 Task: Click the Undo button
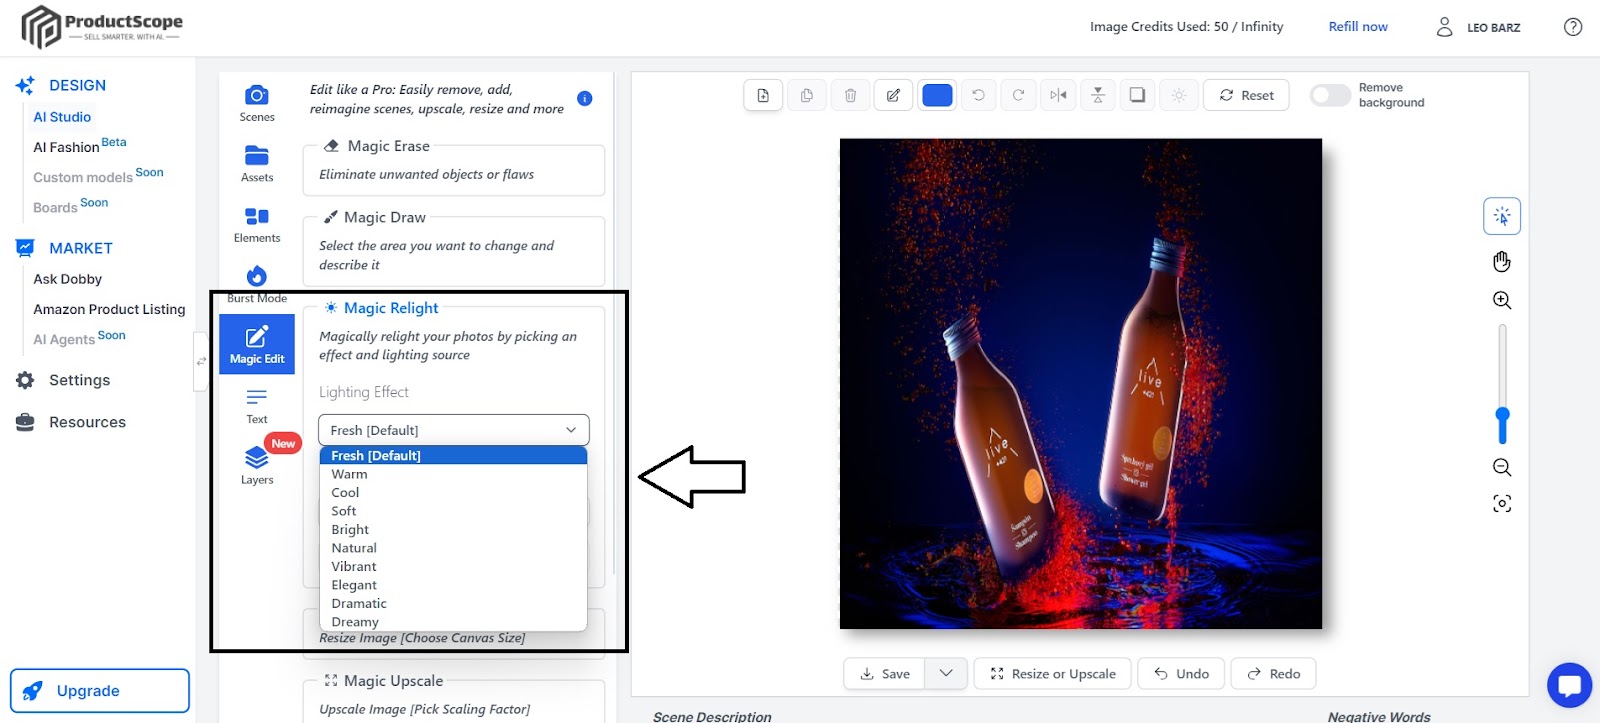pyautogui.click(x=1182, y=673)
